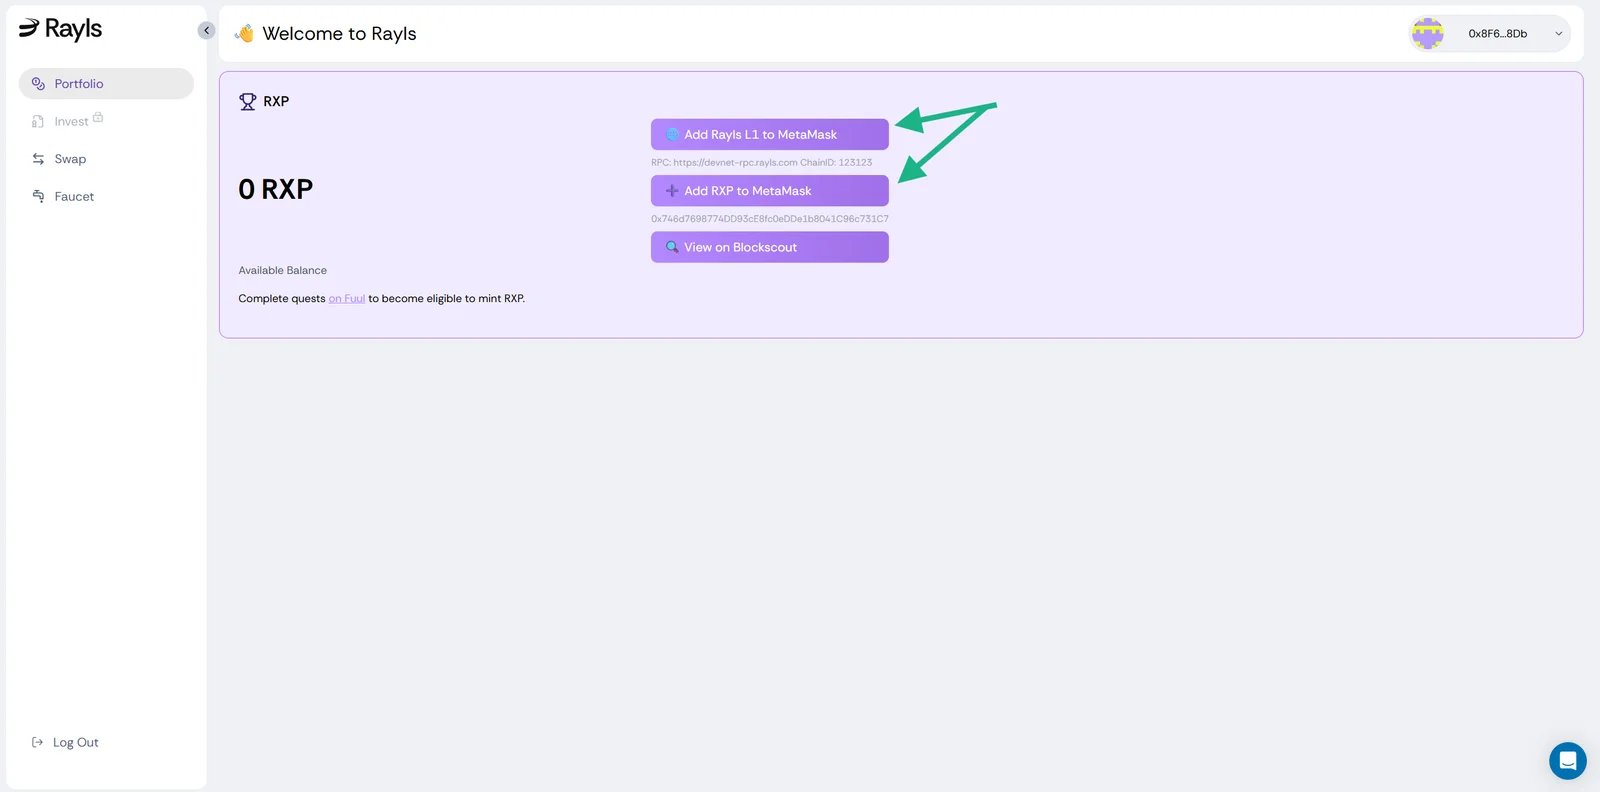Collapse the sidebar with the chevron button
1600x792 pixels.
pyautogui.click(x=206, y=30)
